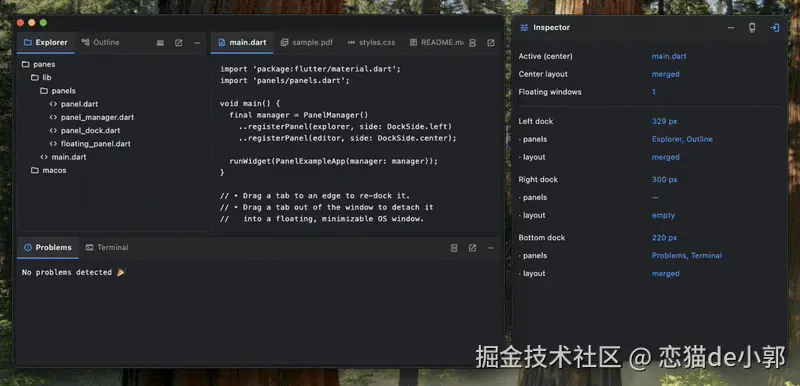Click the runWidget line in the code editor
Viewport: 800px width, 386px height.
(333, 161)
